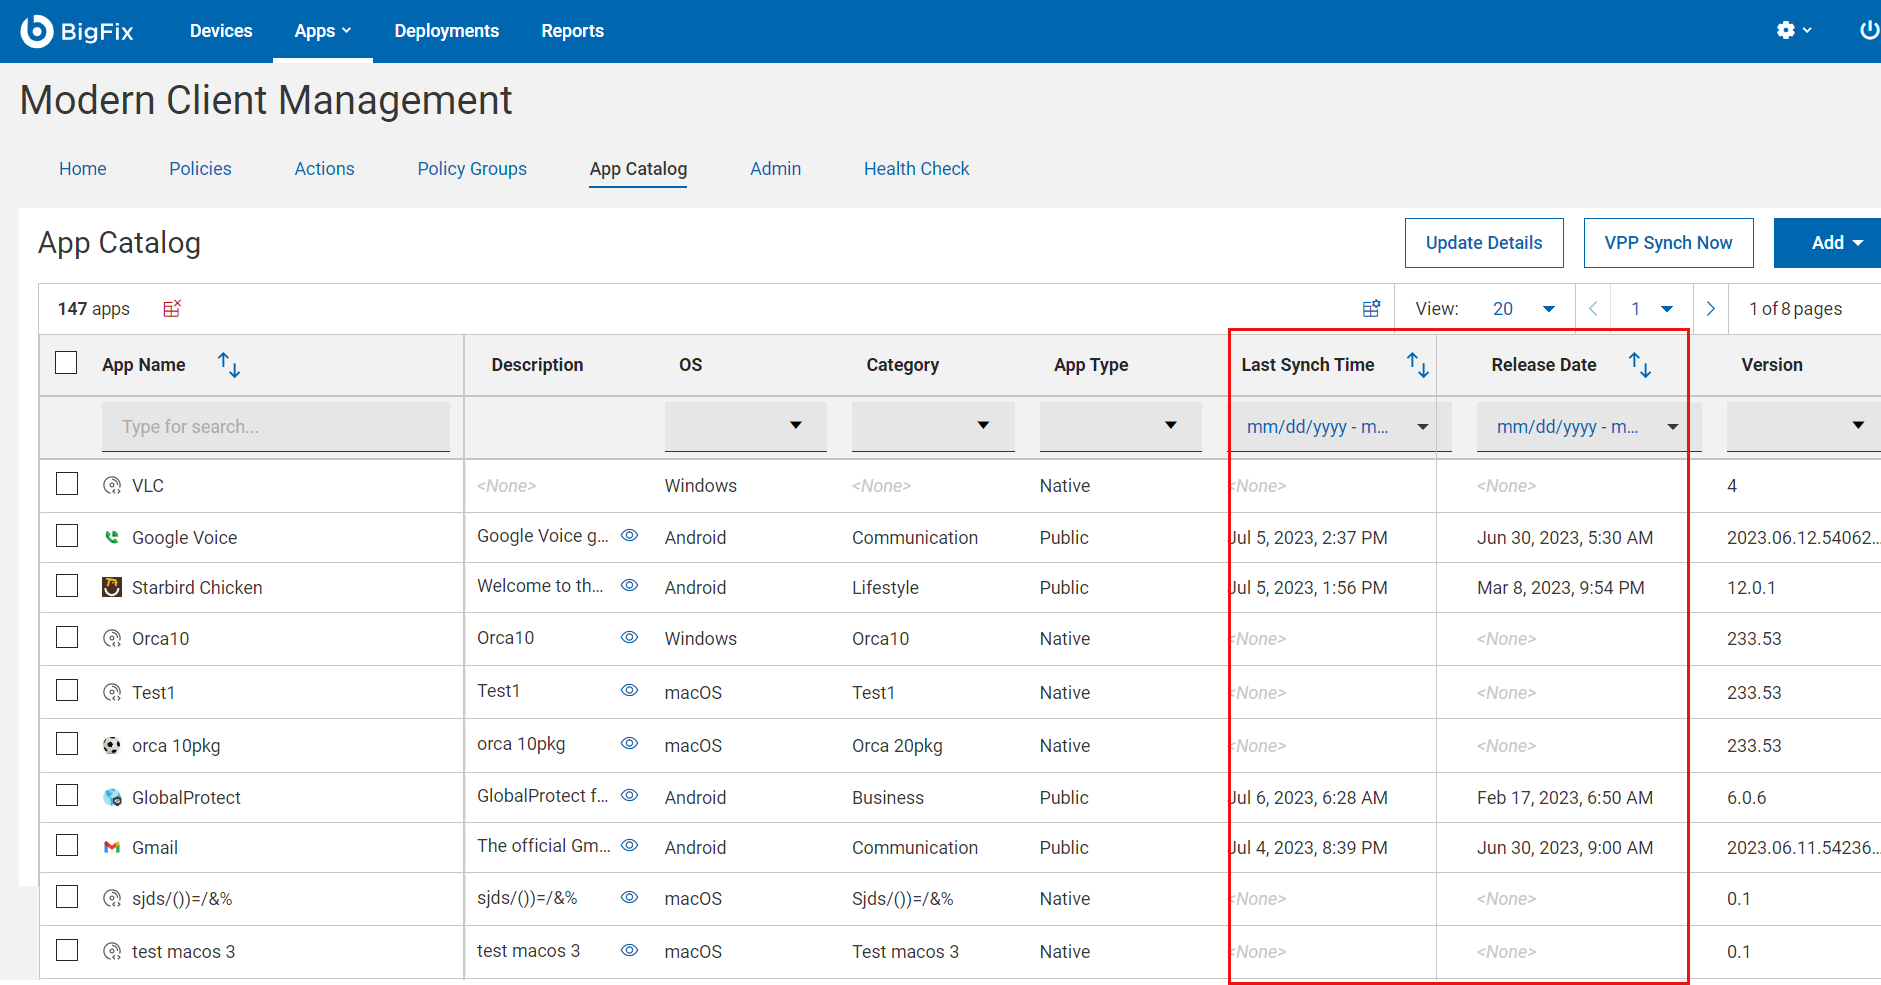Open the View page-size dropdown

click(1524, 309)
